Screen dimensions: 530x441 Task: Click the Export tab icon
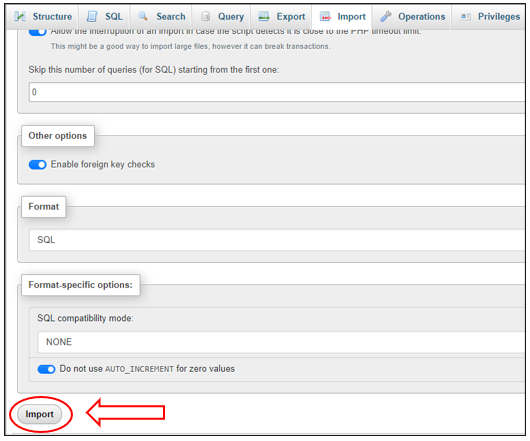(x=264, y=16)
